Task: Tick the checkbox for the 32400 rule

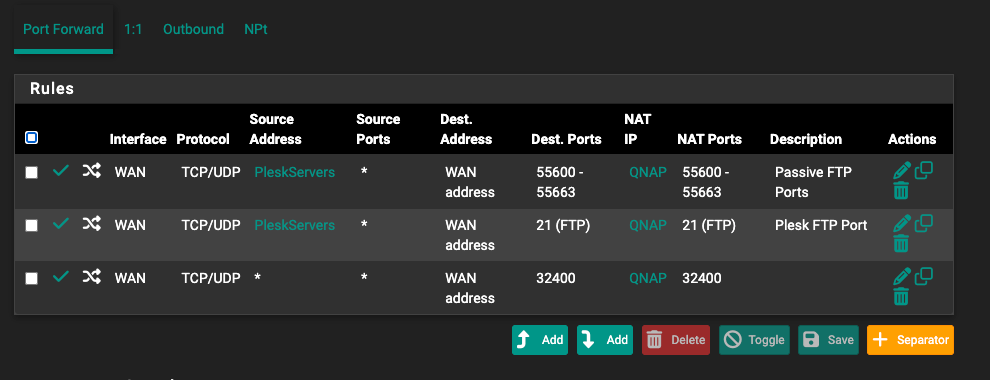Action: (x=32, y=278)
